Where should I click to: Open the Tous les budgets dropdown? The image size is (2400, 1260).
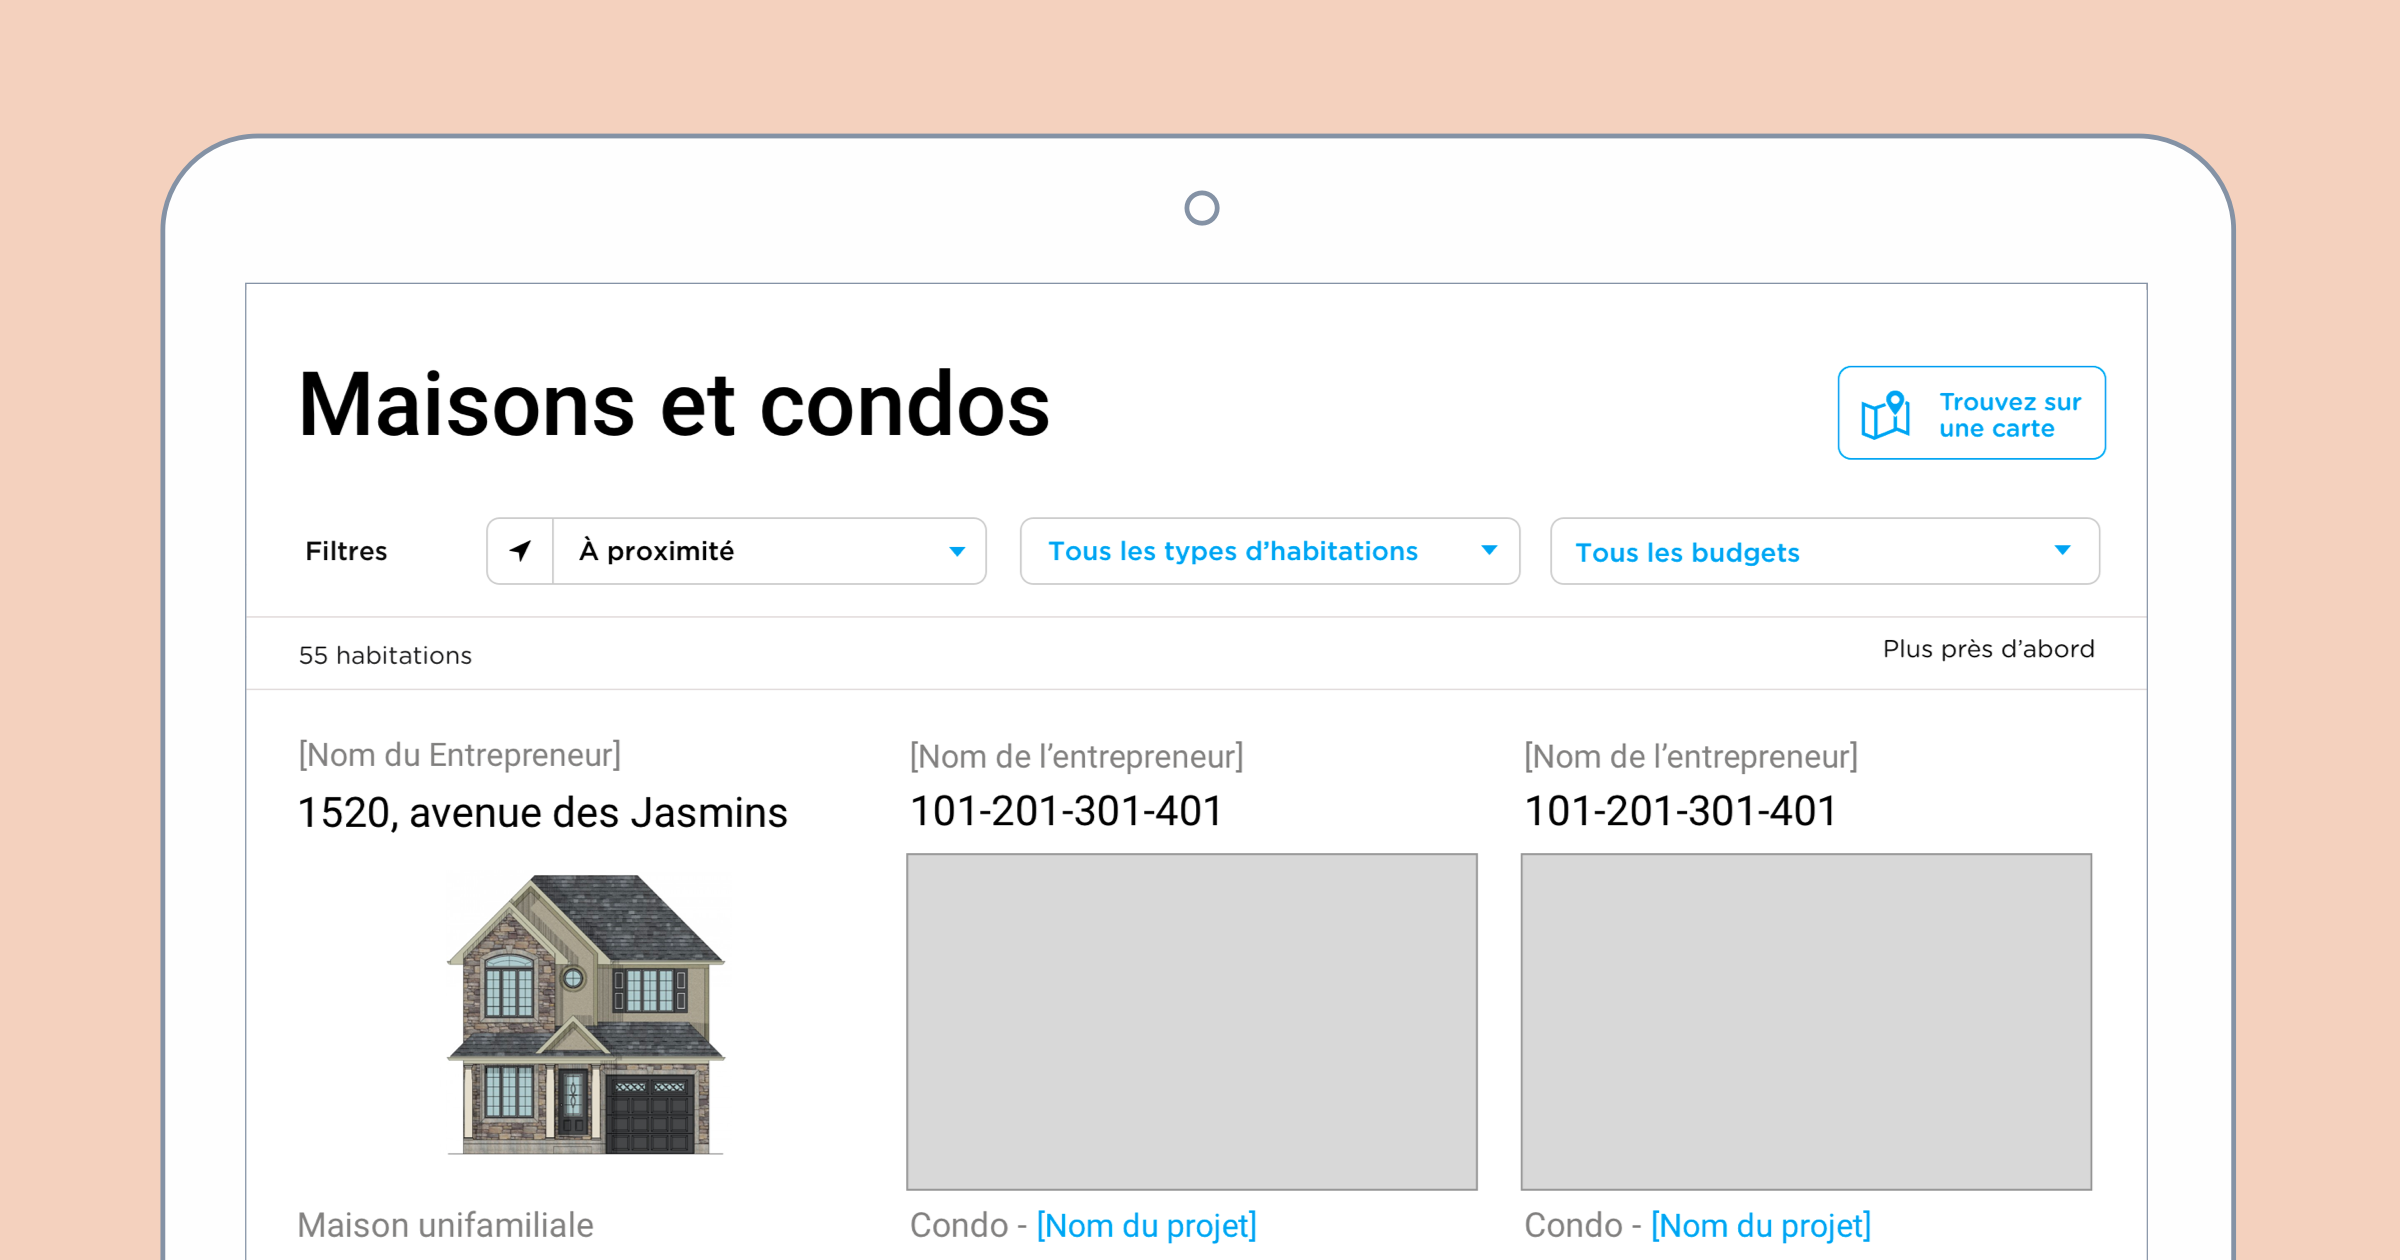click(1825, 551)
